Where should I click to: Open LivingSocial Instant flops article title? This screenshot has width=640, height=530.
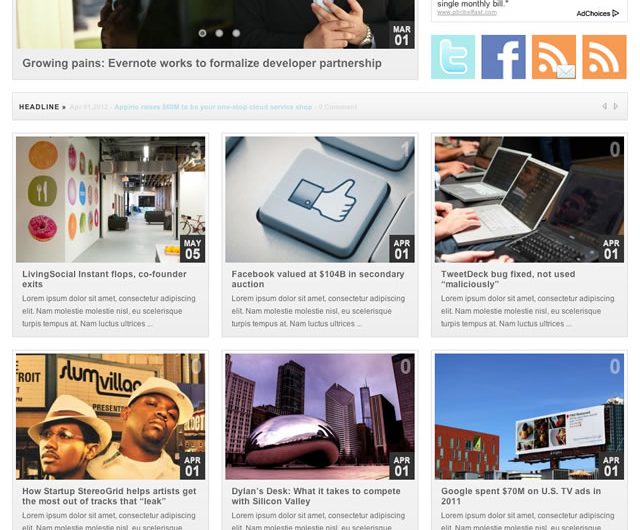tap(104, 279)
